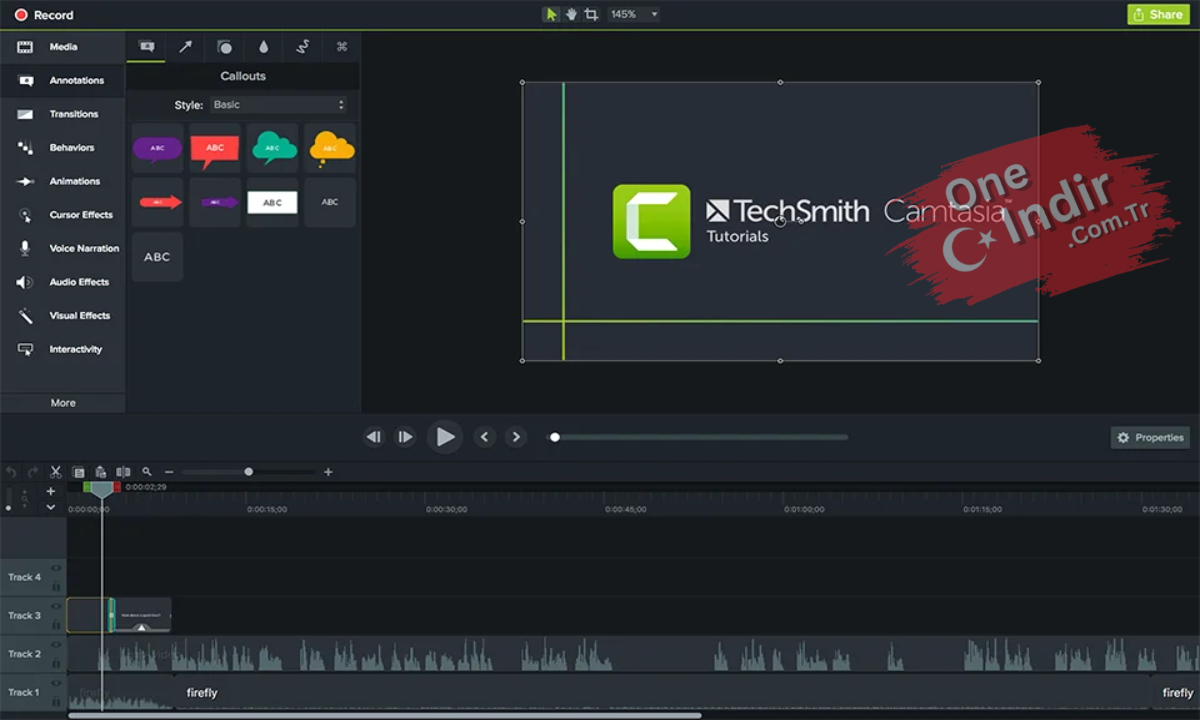
Task: Open the Audio Effects tab
Action: [62, 282]
